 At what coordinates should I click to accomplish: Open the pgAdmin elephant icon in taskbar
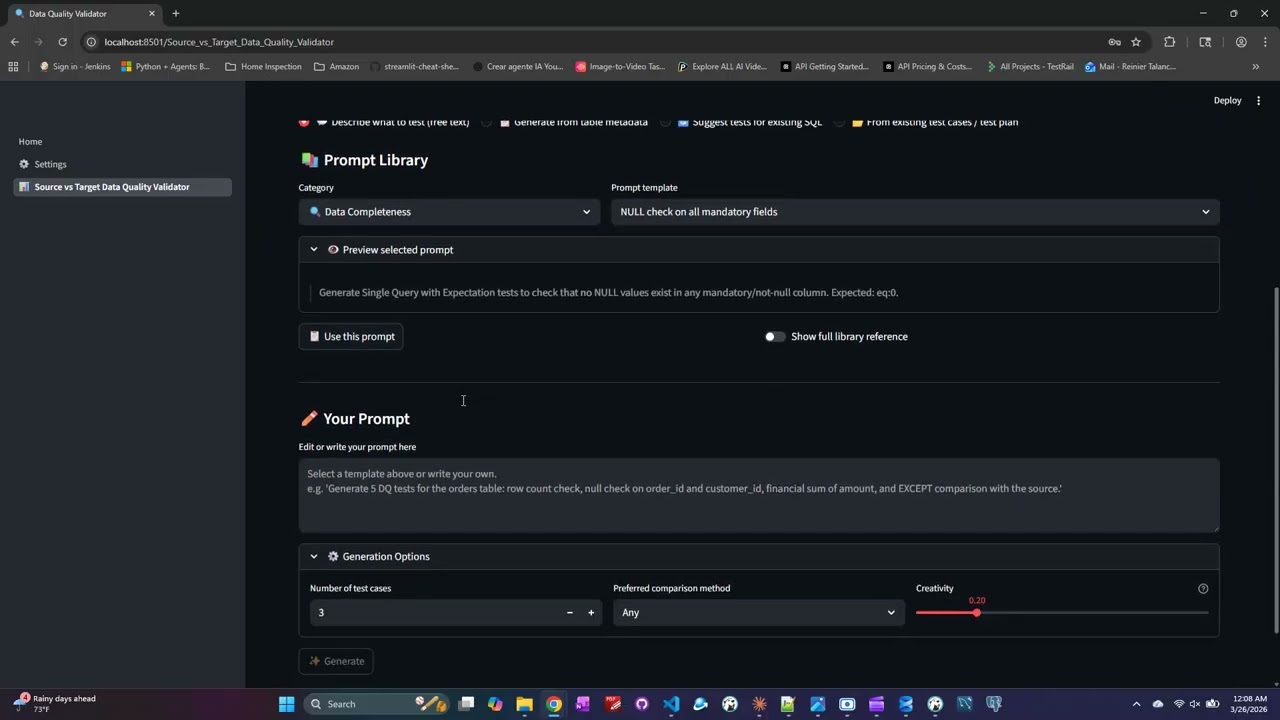[x=994, y=704]
